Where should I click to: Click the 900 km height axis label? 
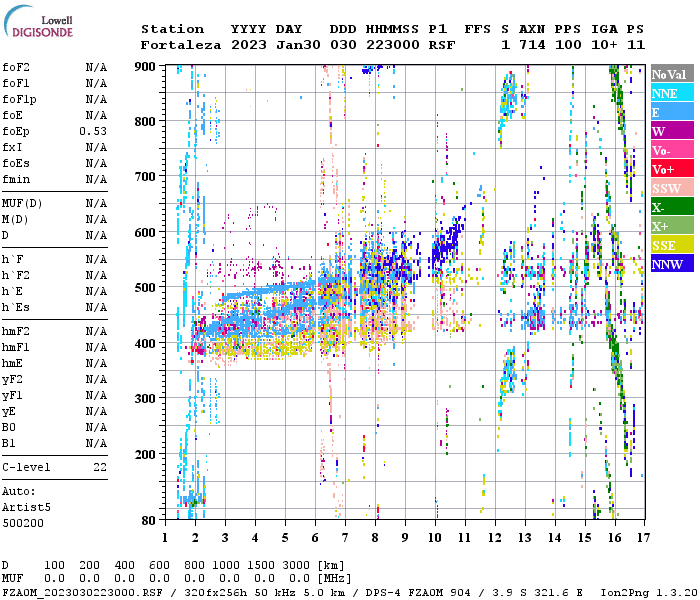pos(145,67)
